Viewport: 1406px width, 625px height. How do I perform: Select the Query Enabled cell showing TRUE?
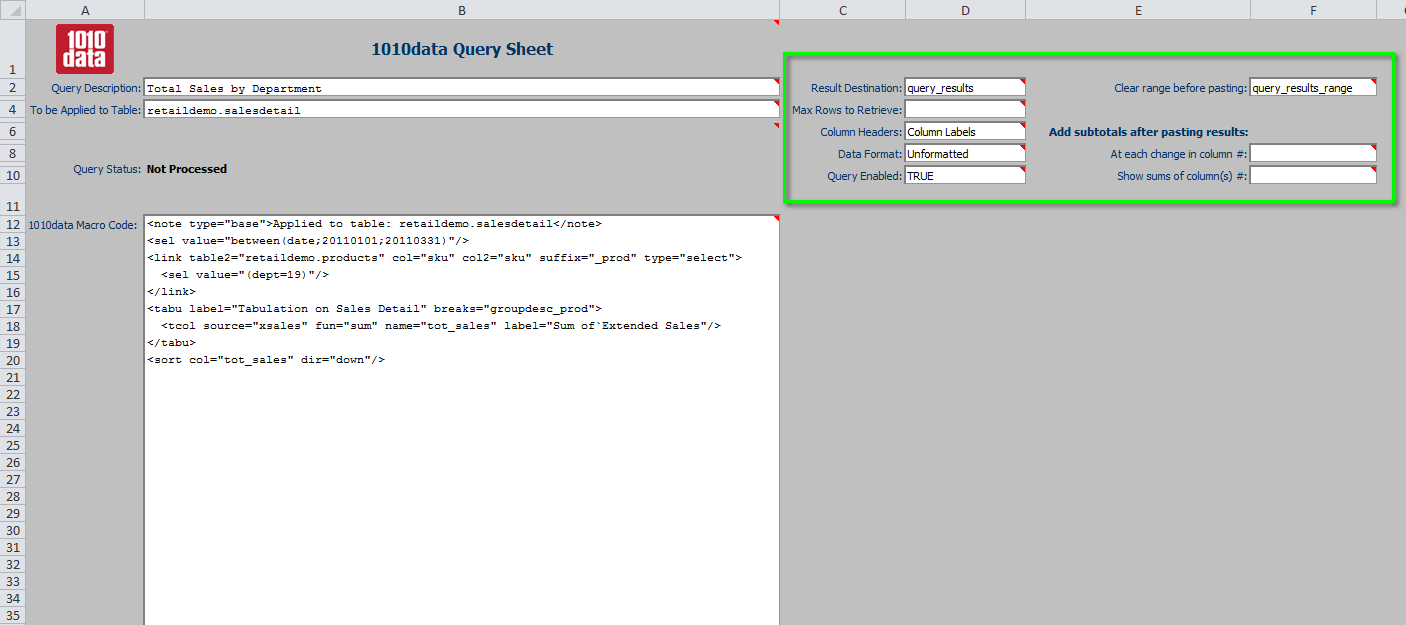pos(965,176)
